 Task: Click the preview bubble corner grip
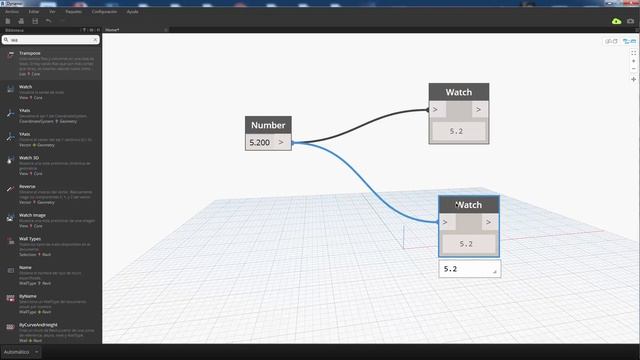[495, 272]
